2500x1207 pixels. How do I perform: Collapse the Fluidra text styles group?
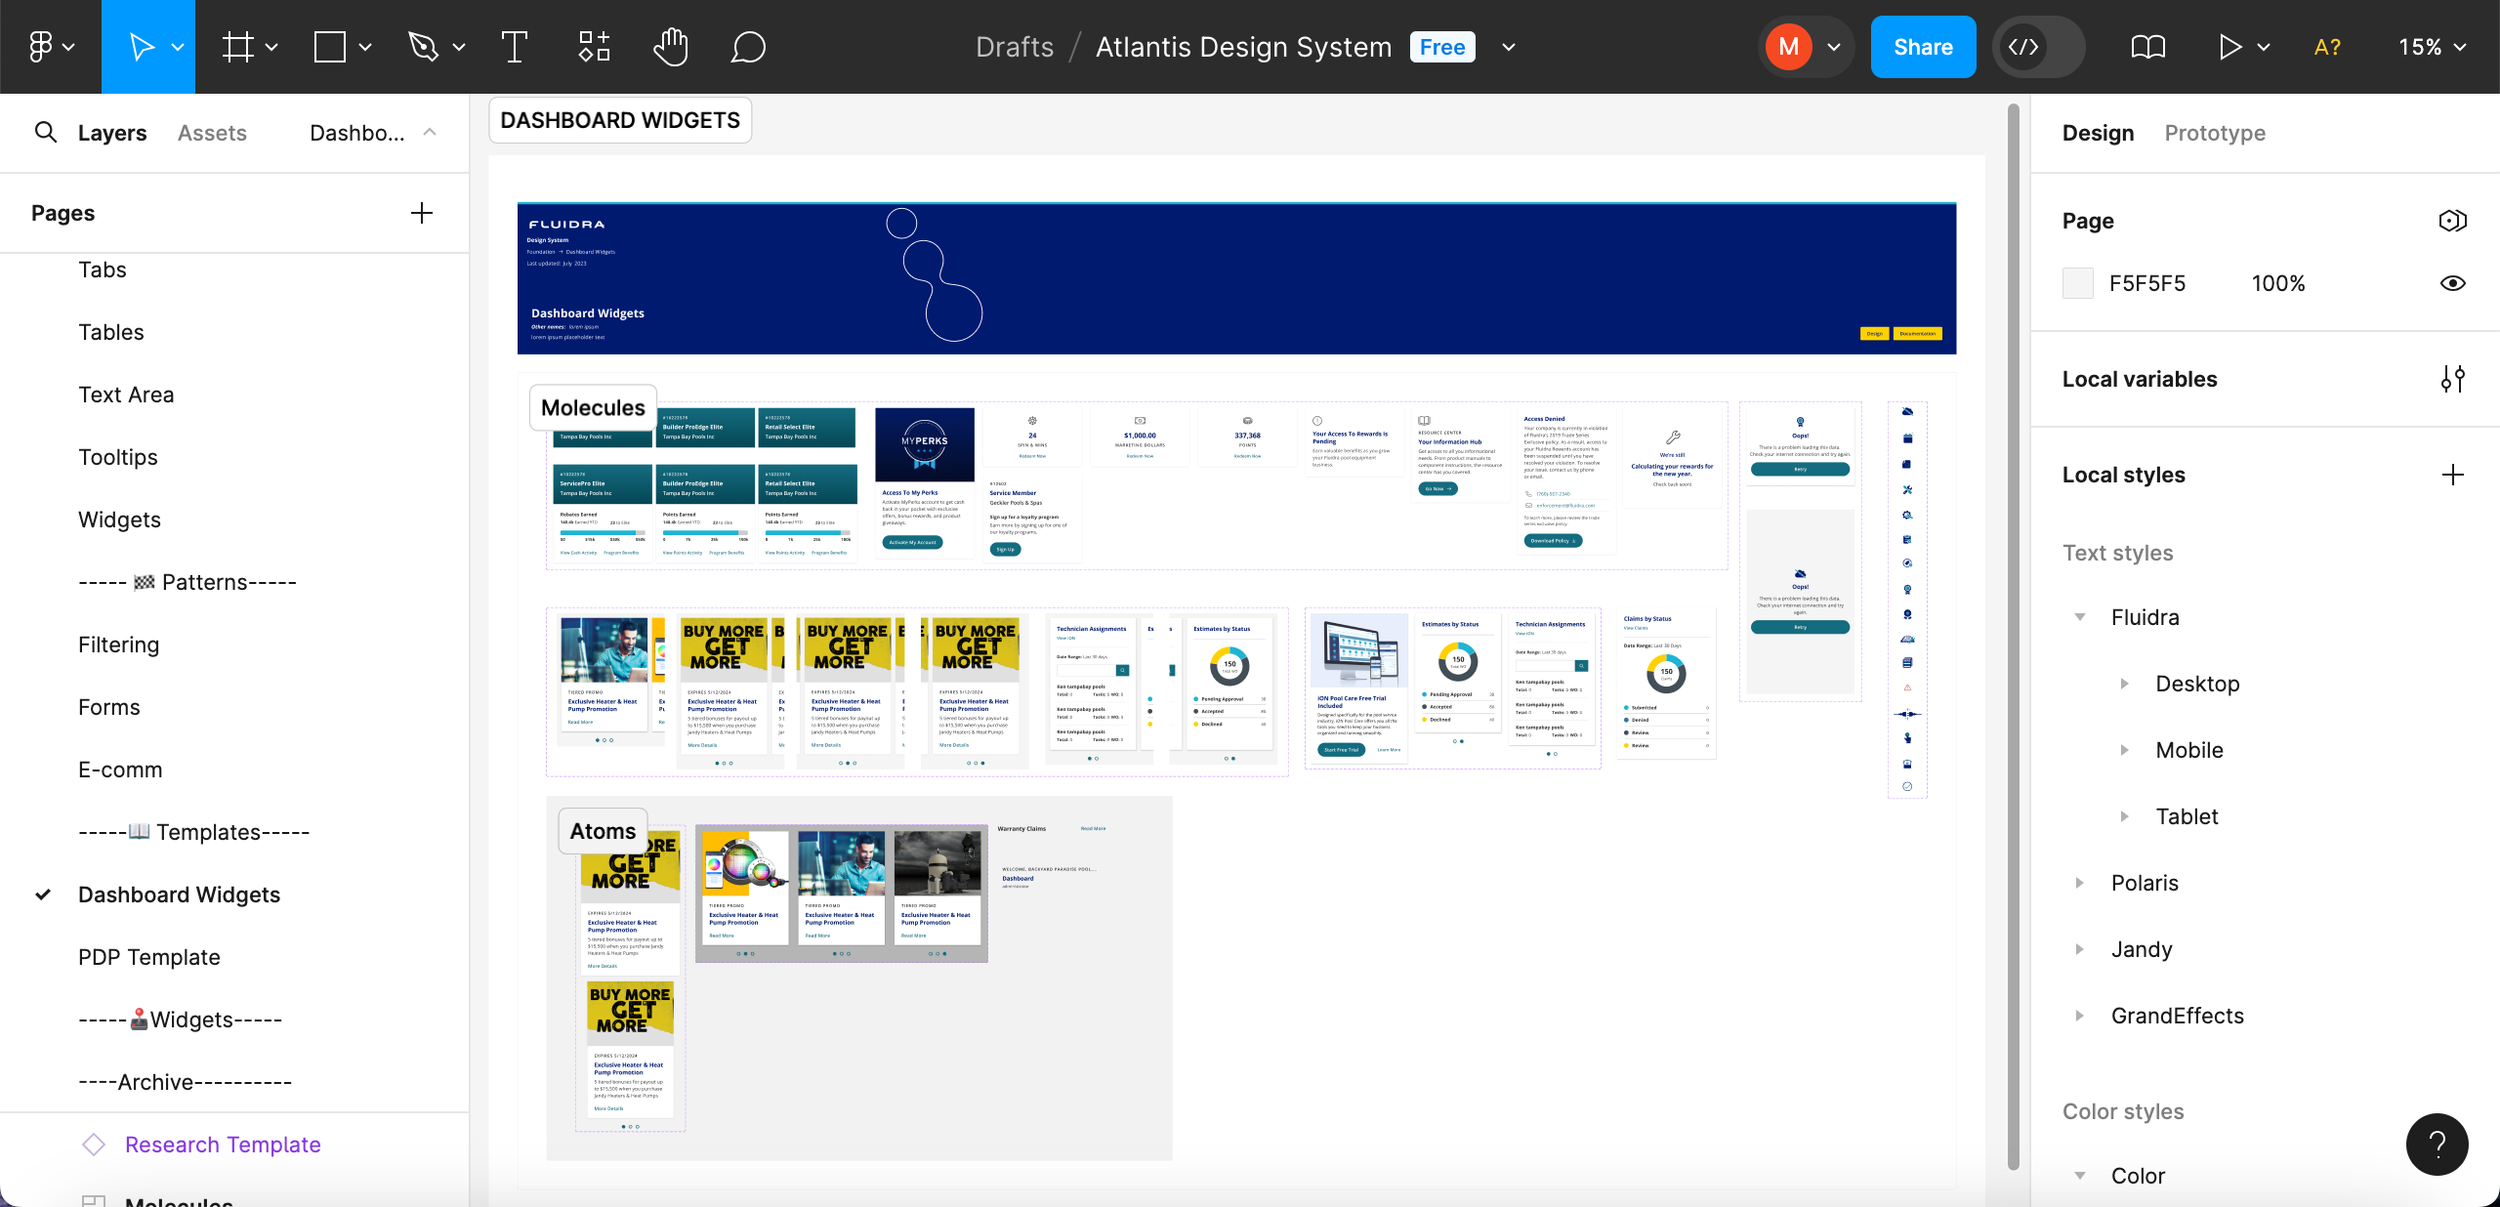2080,617
